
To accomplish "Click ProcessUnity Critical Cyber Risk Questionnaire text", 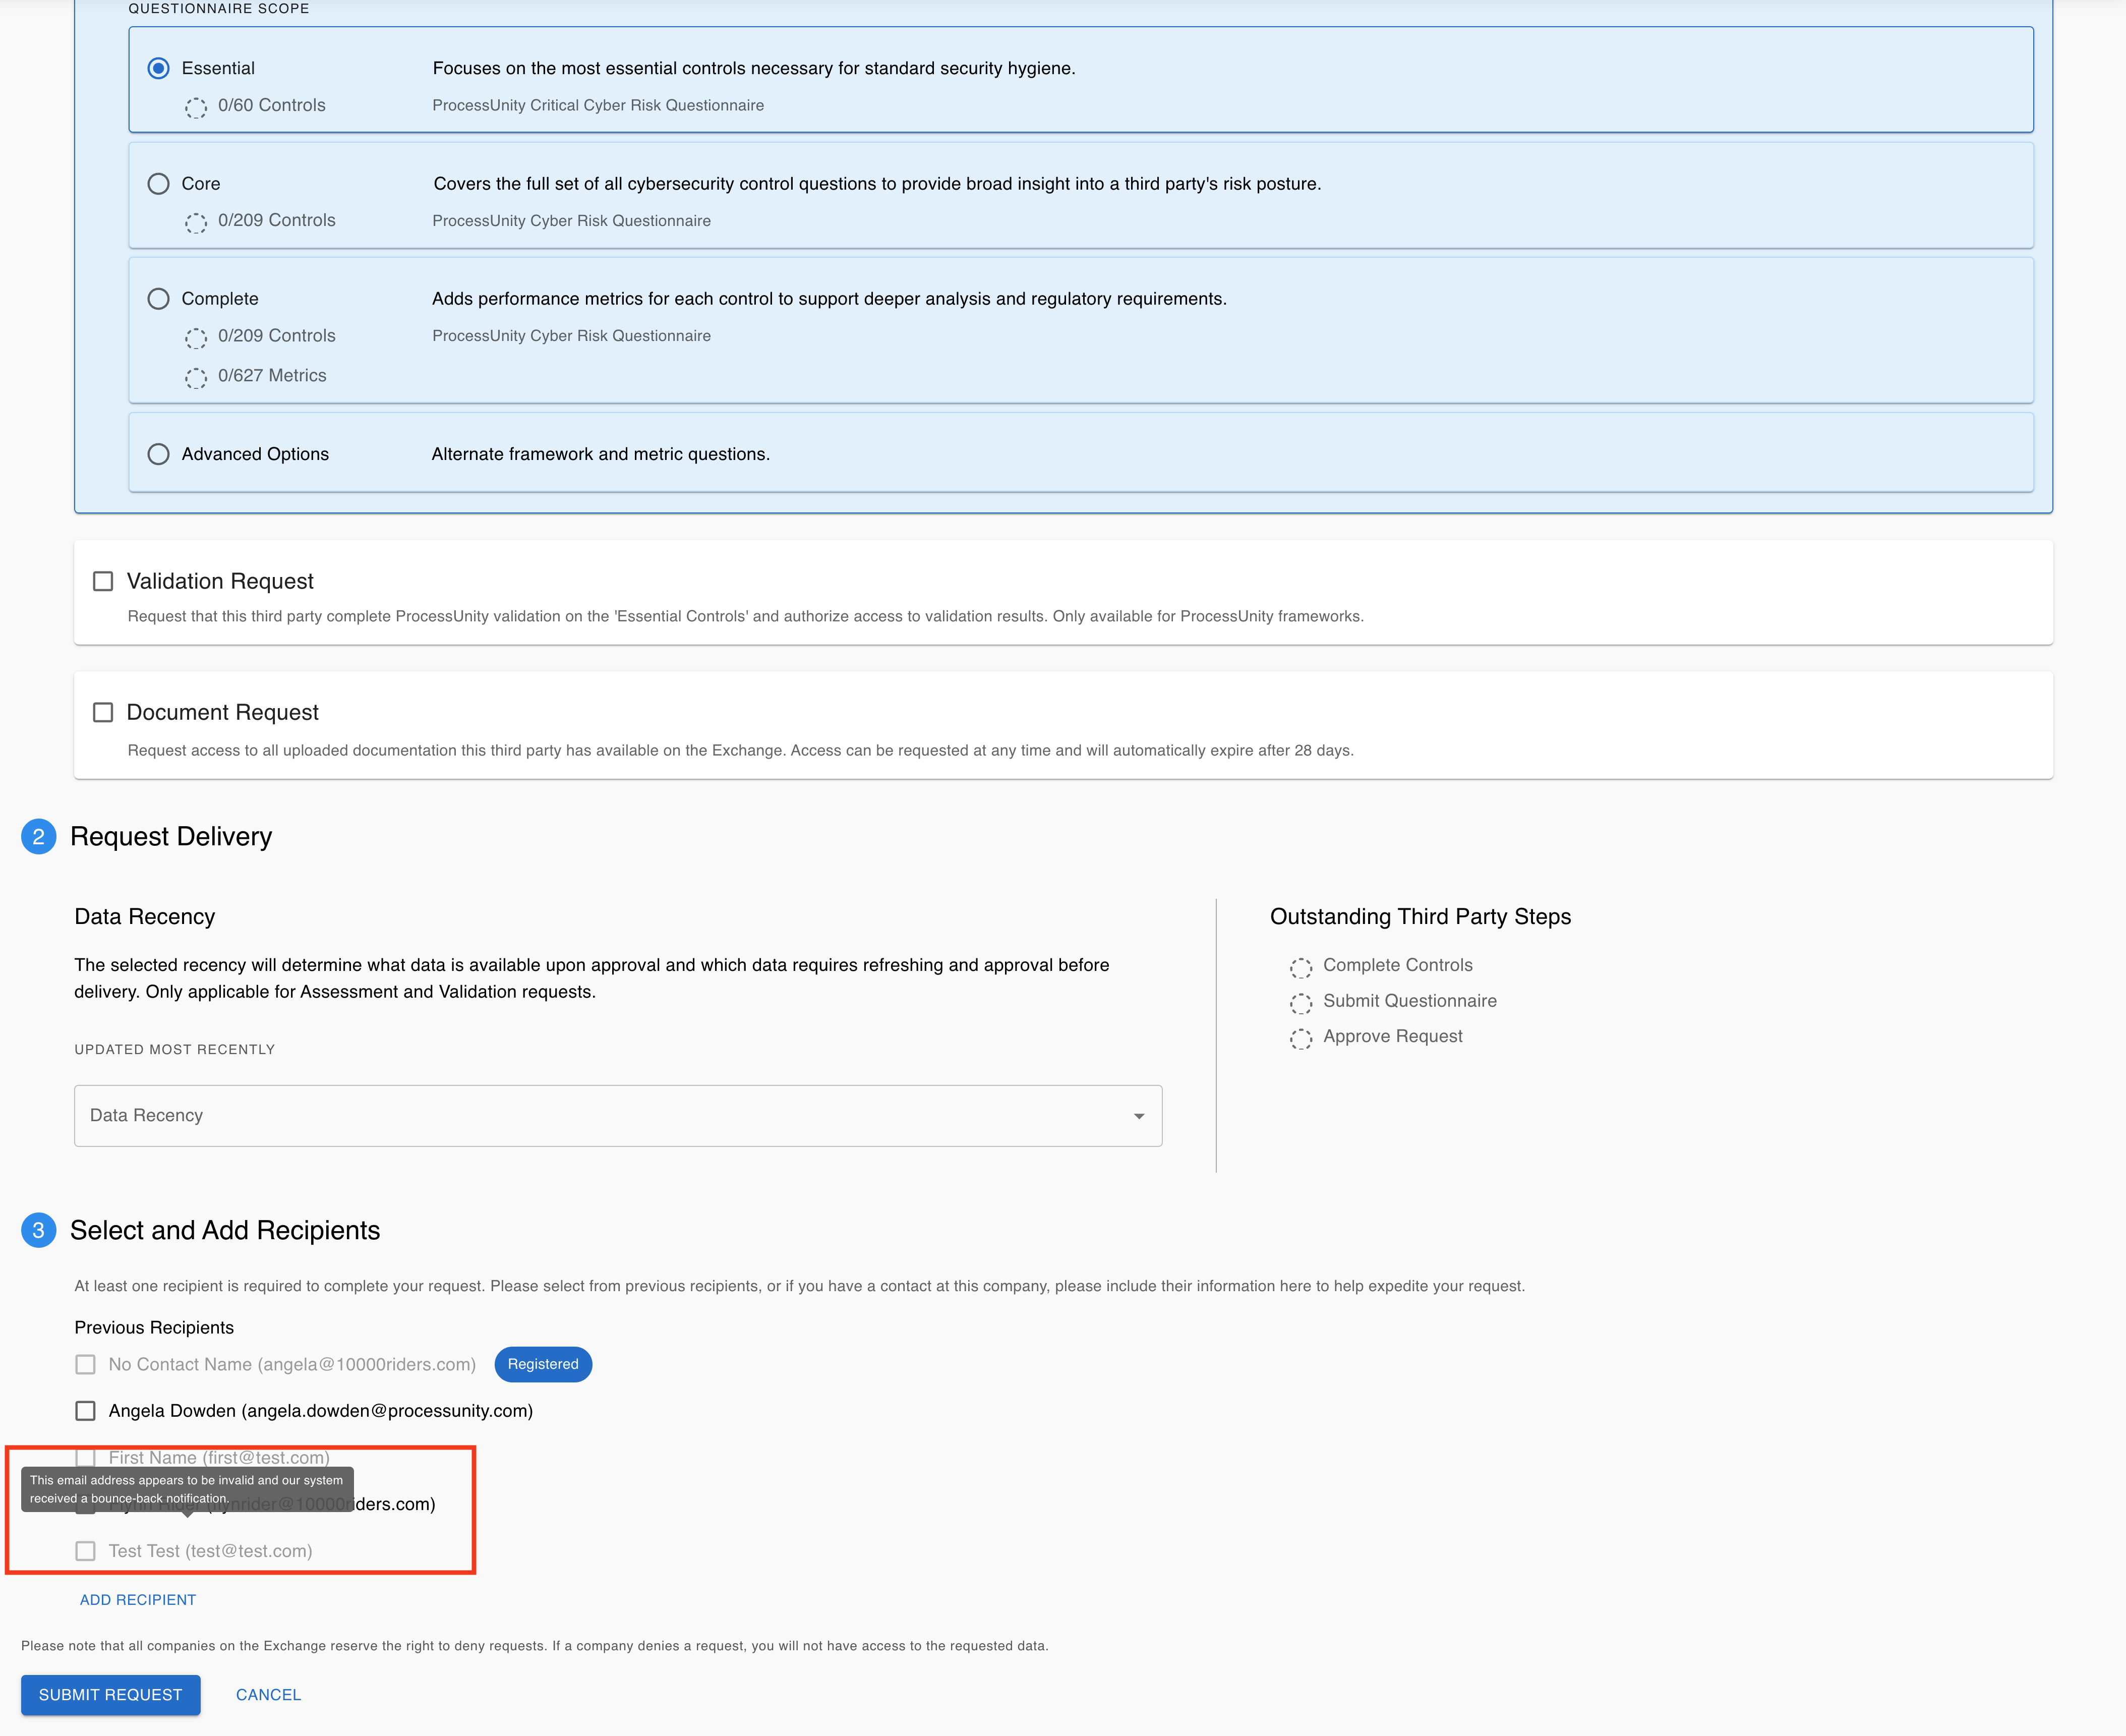I will (598, 105).
